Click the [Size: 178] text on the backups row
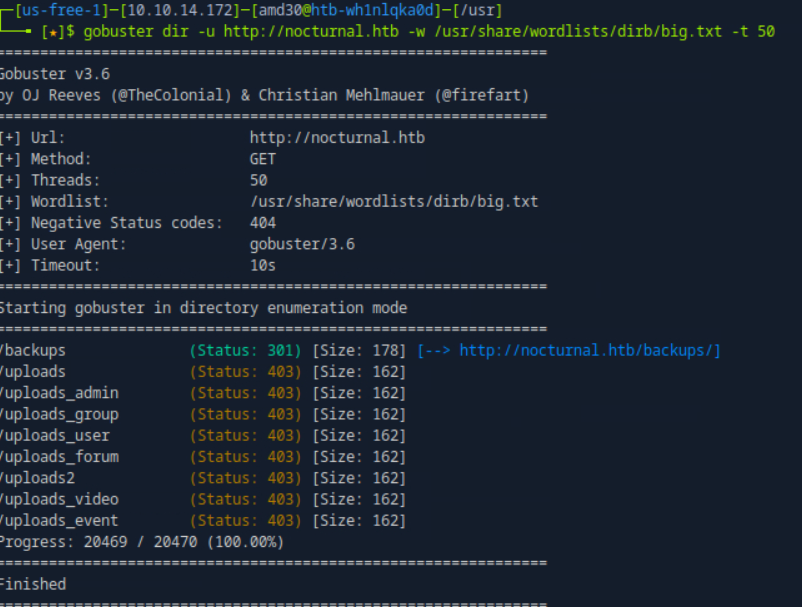 (359, 351)
